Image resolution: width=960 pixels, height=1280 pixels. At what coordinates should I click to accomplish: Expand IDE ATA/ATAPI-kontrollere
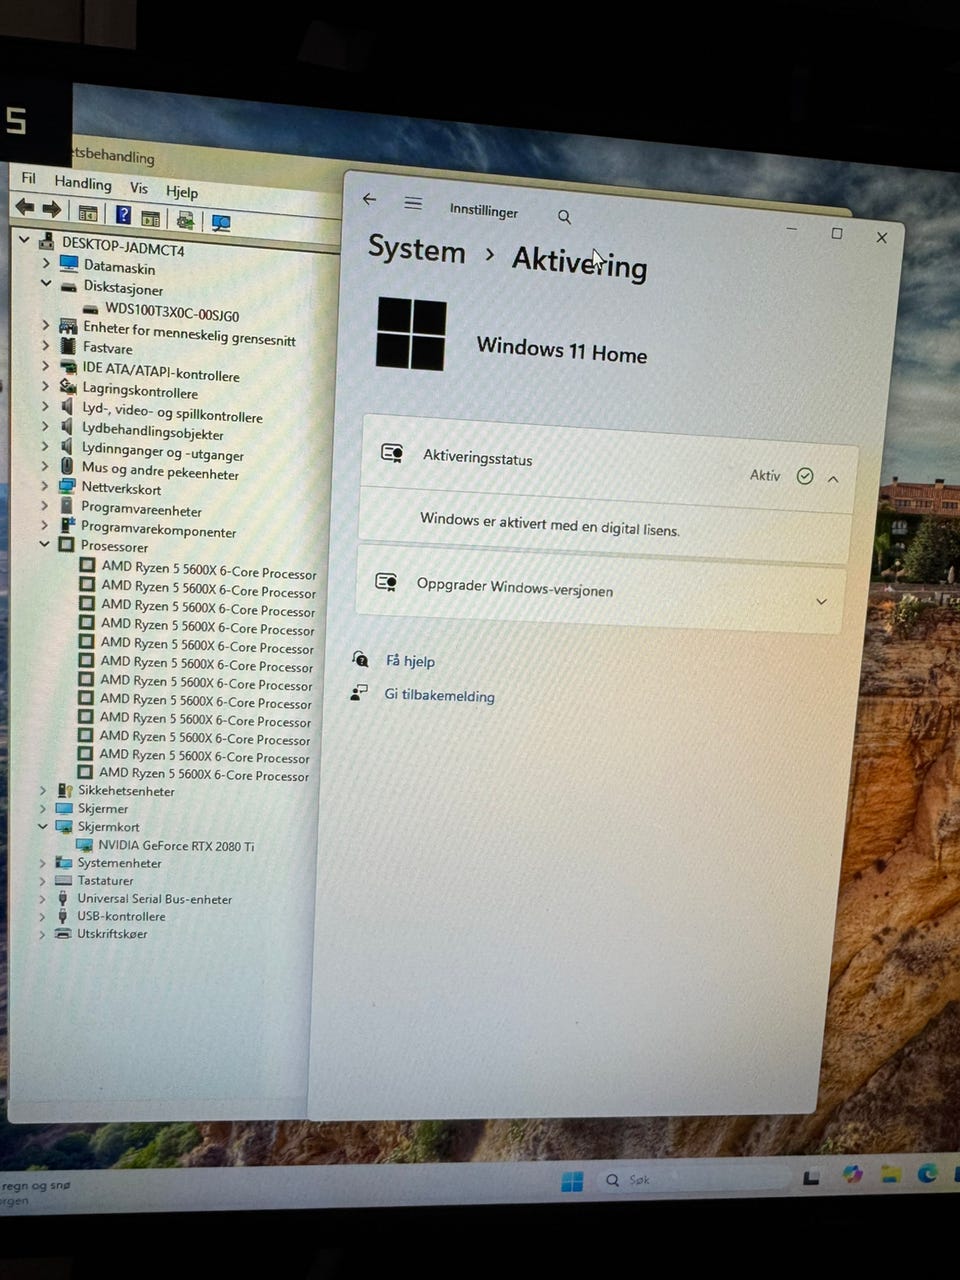[46, 366]
